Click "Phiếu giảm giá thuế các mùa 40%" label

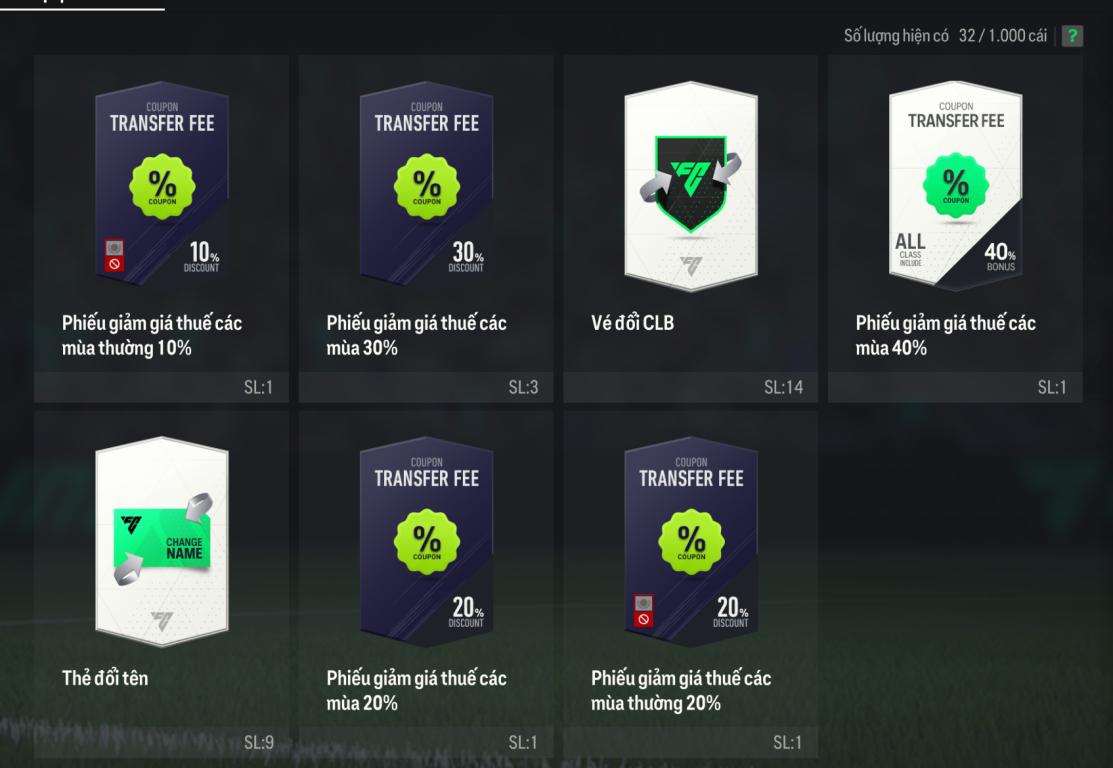coord(945,335)
